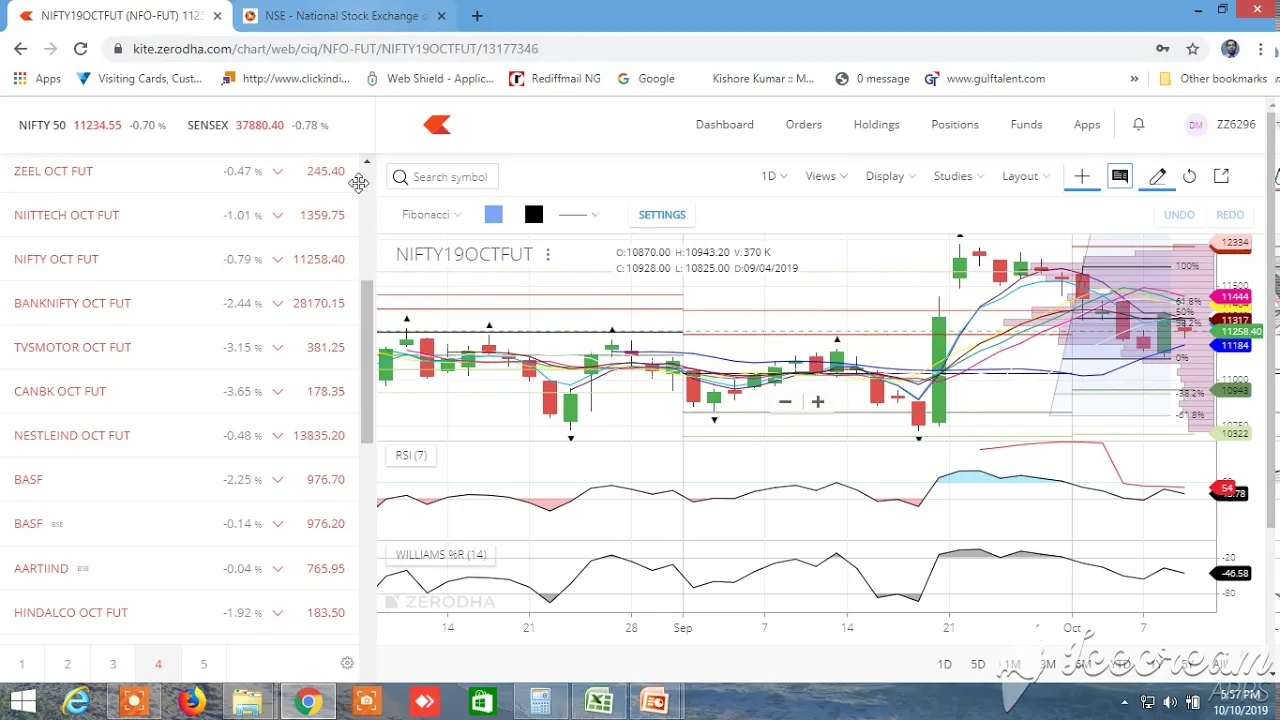
Task: Go to Funds
Action: coord(1026,124)
